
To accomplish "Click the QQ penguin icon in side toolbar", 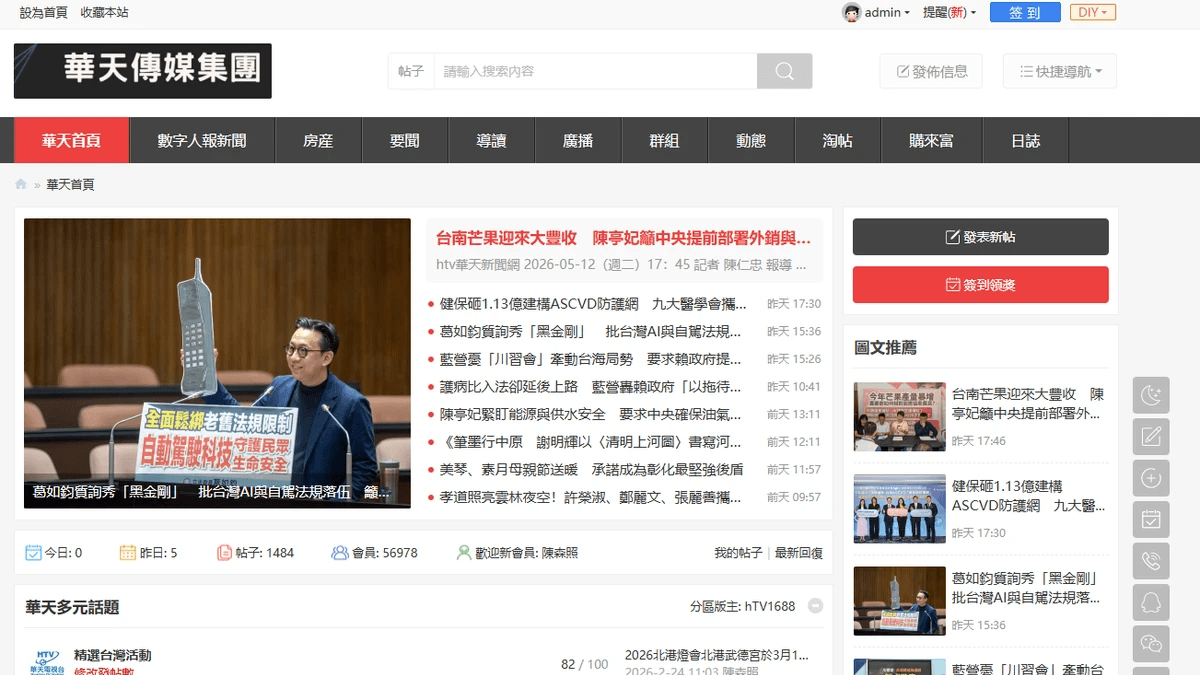I will [x=1151, y=603].
